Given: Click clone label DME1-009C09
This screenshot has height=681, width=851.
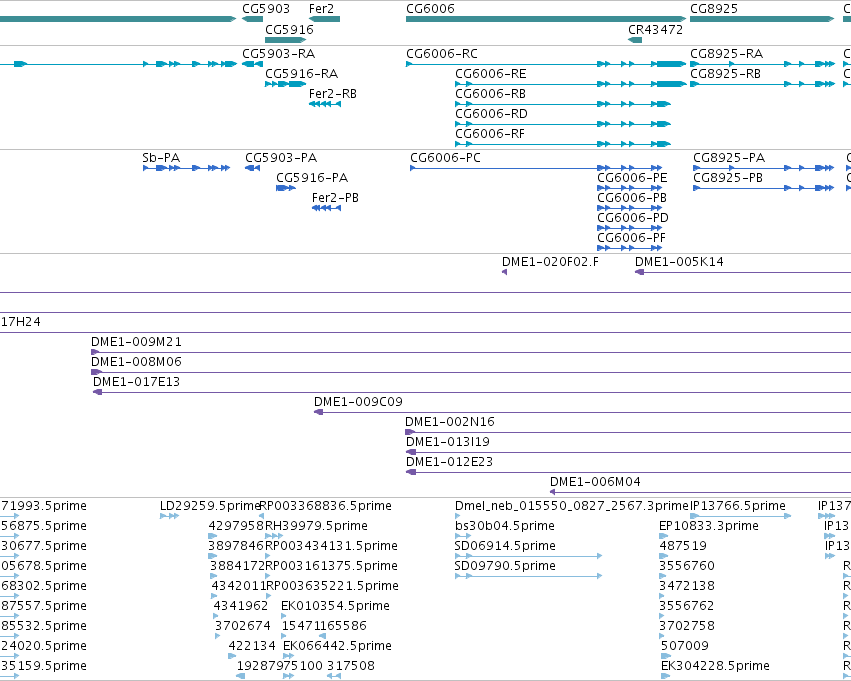Looking at the screenshot, I should point(358,402).
